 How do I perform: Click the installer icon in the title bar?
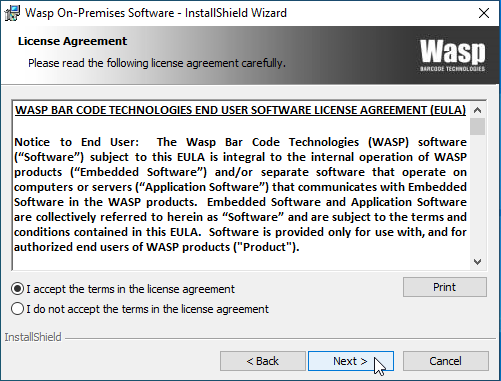click(x=12, y=13)
